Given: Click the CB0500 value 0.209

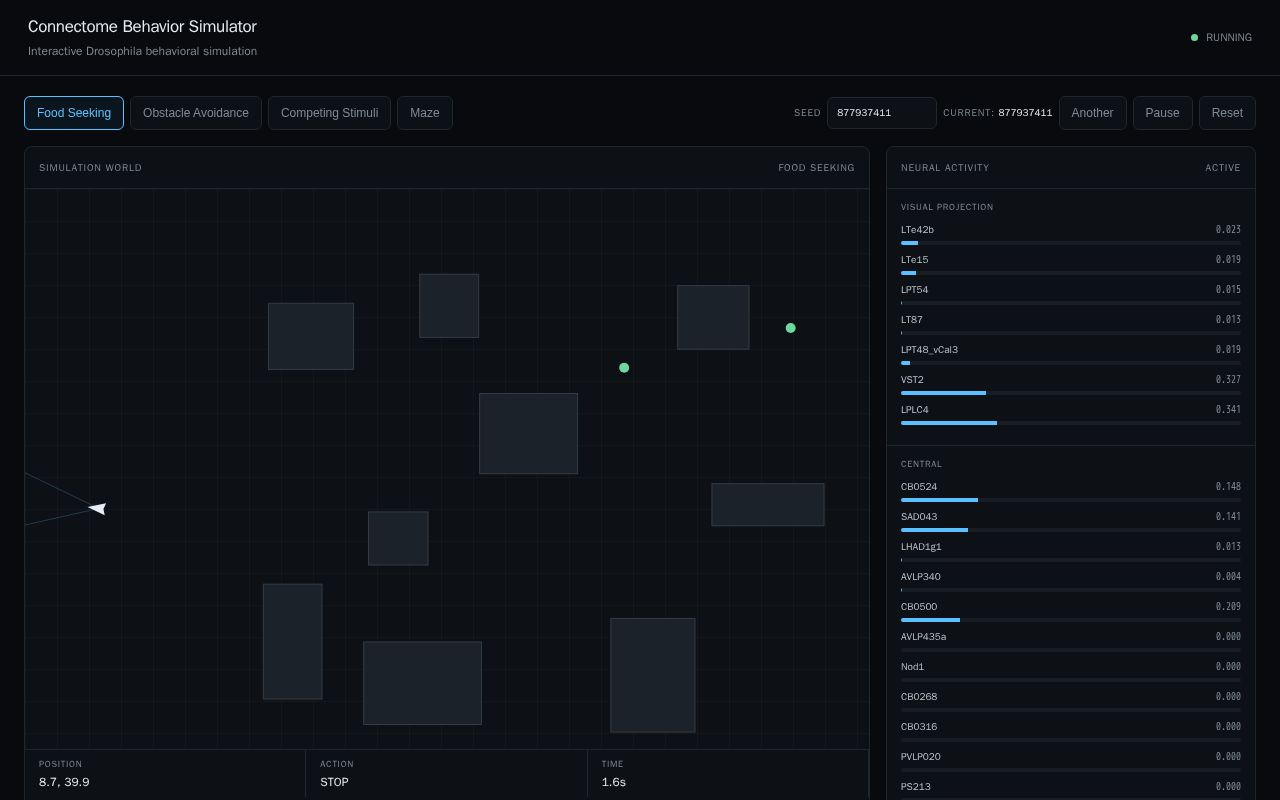Looking at the screenshot, I should click(x=1228, y=607).
